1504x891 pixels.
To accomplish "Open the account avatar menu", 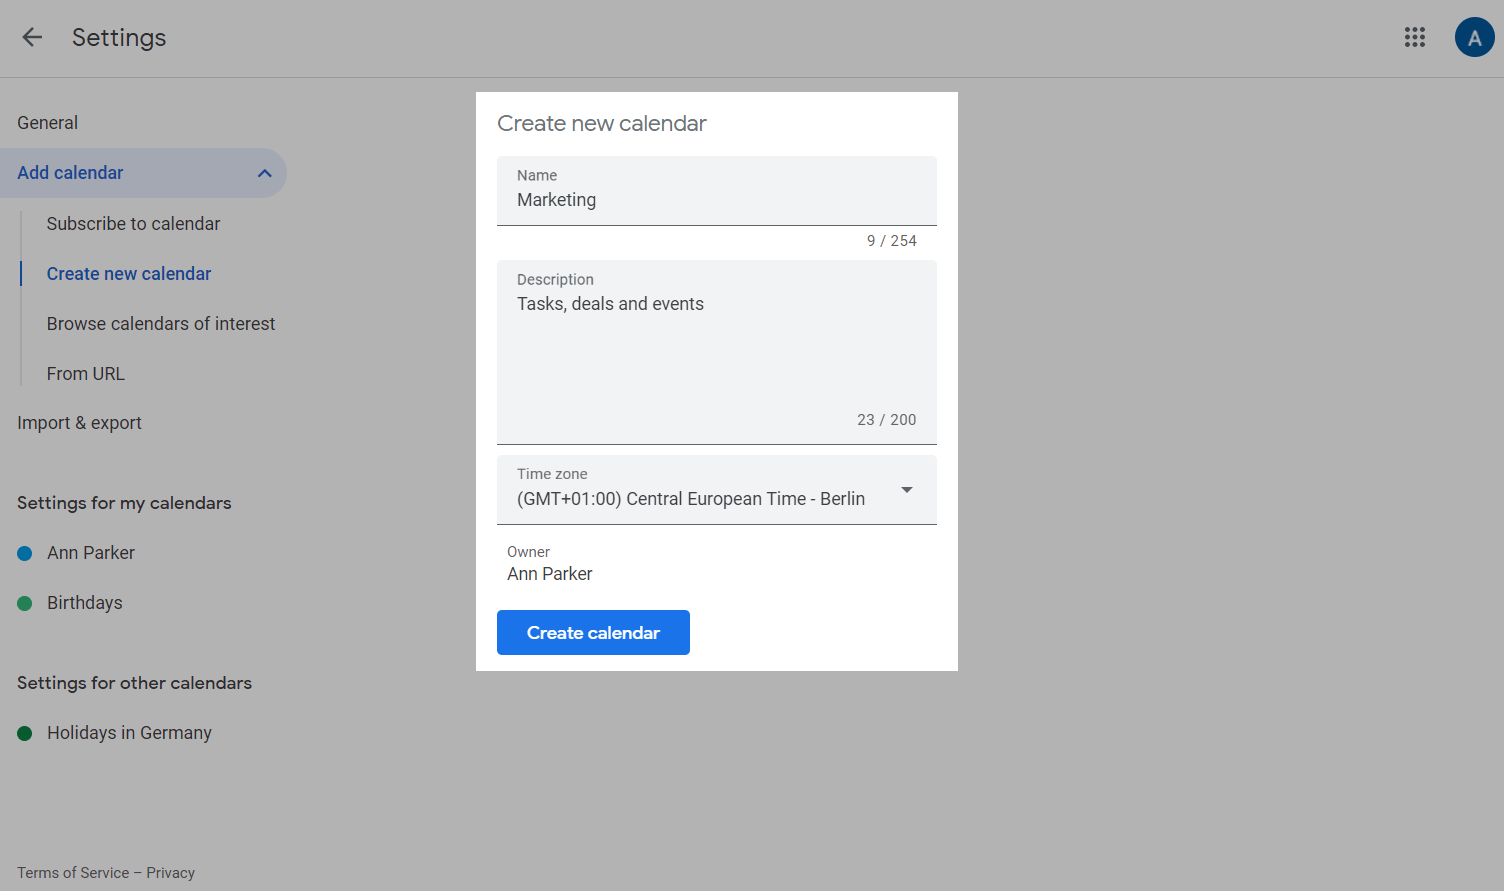I will click(1474, 37).
